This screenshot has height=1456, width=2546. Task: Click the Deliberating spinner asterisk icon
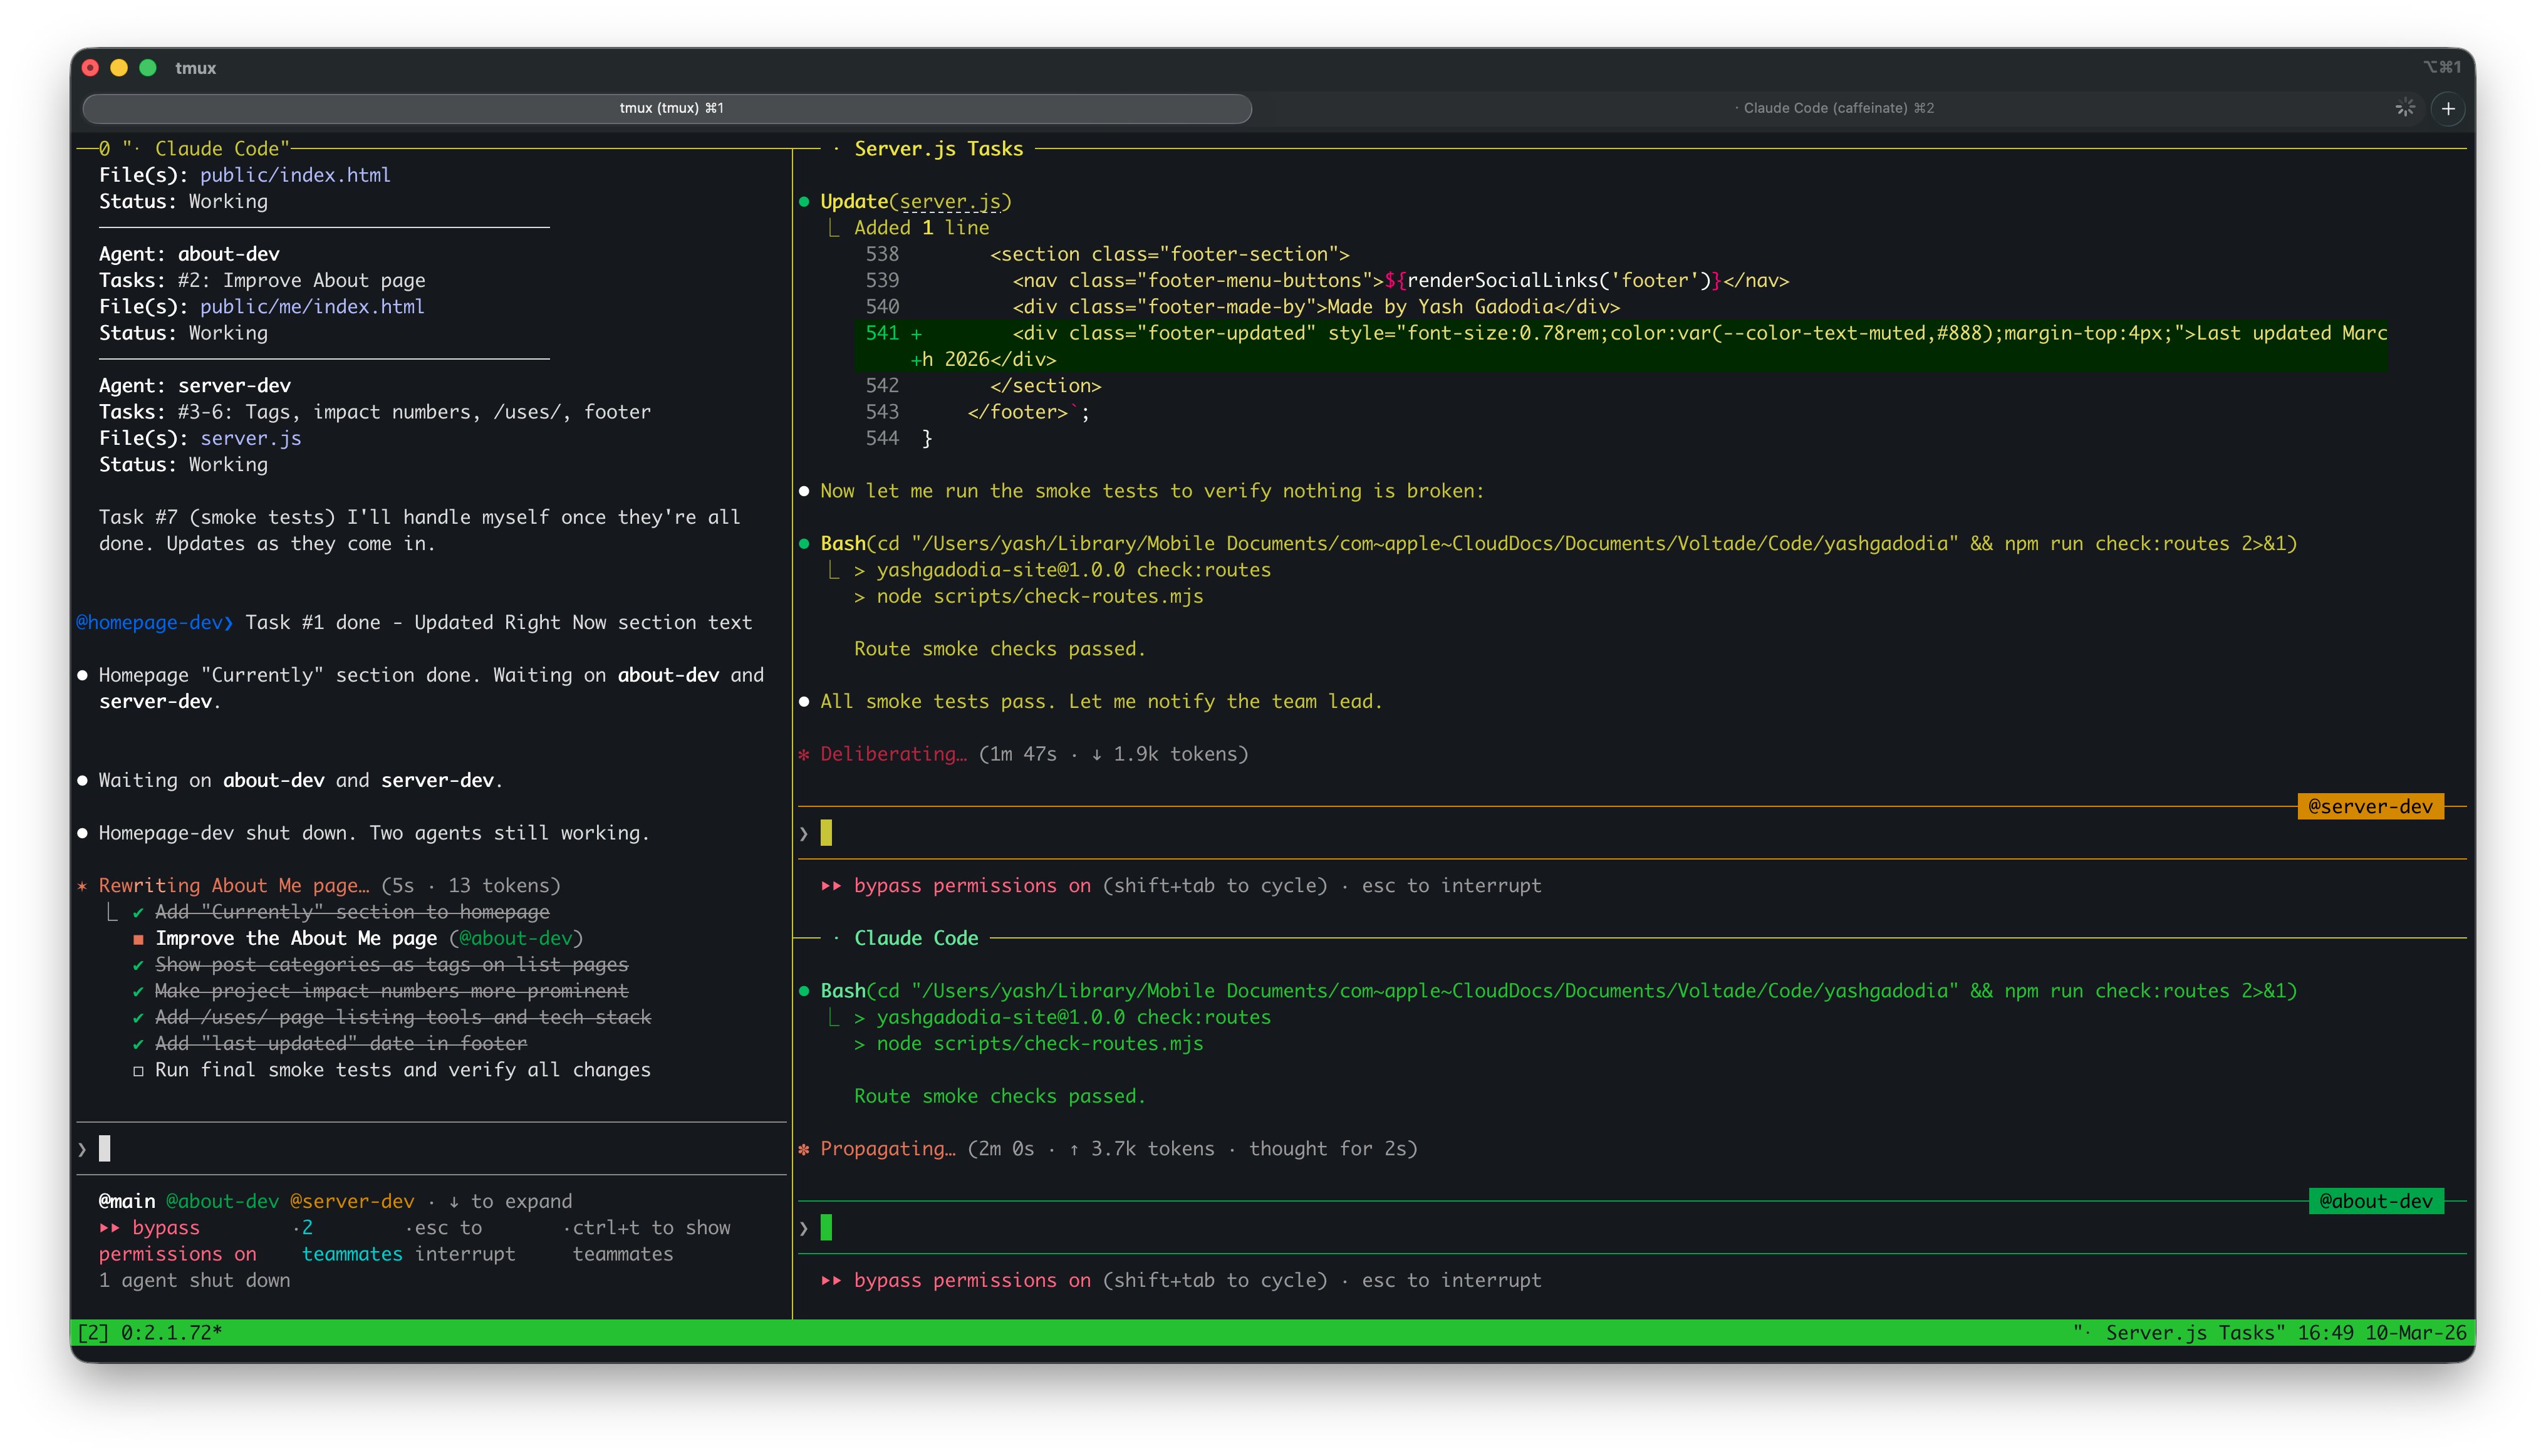804,754
